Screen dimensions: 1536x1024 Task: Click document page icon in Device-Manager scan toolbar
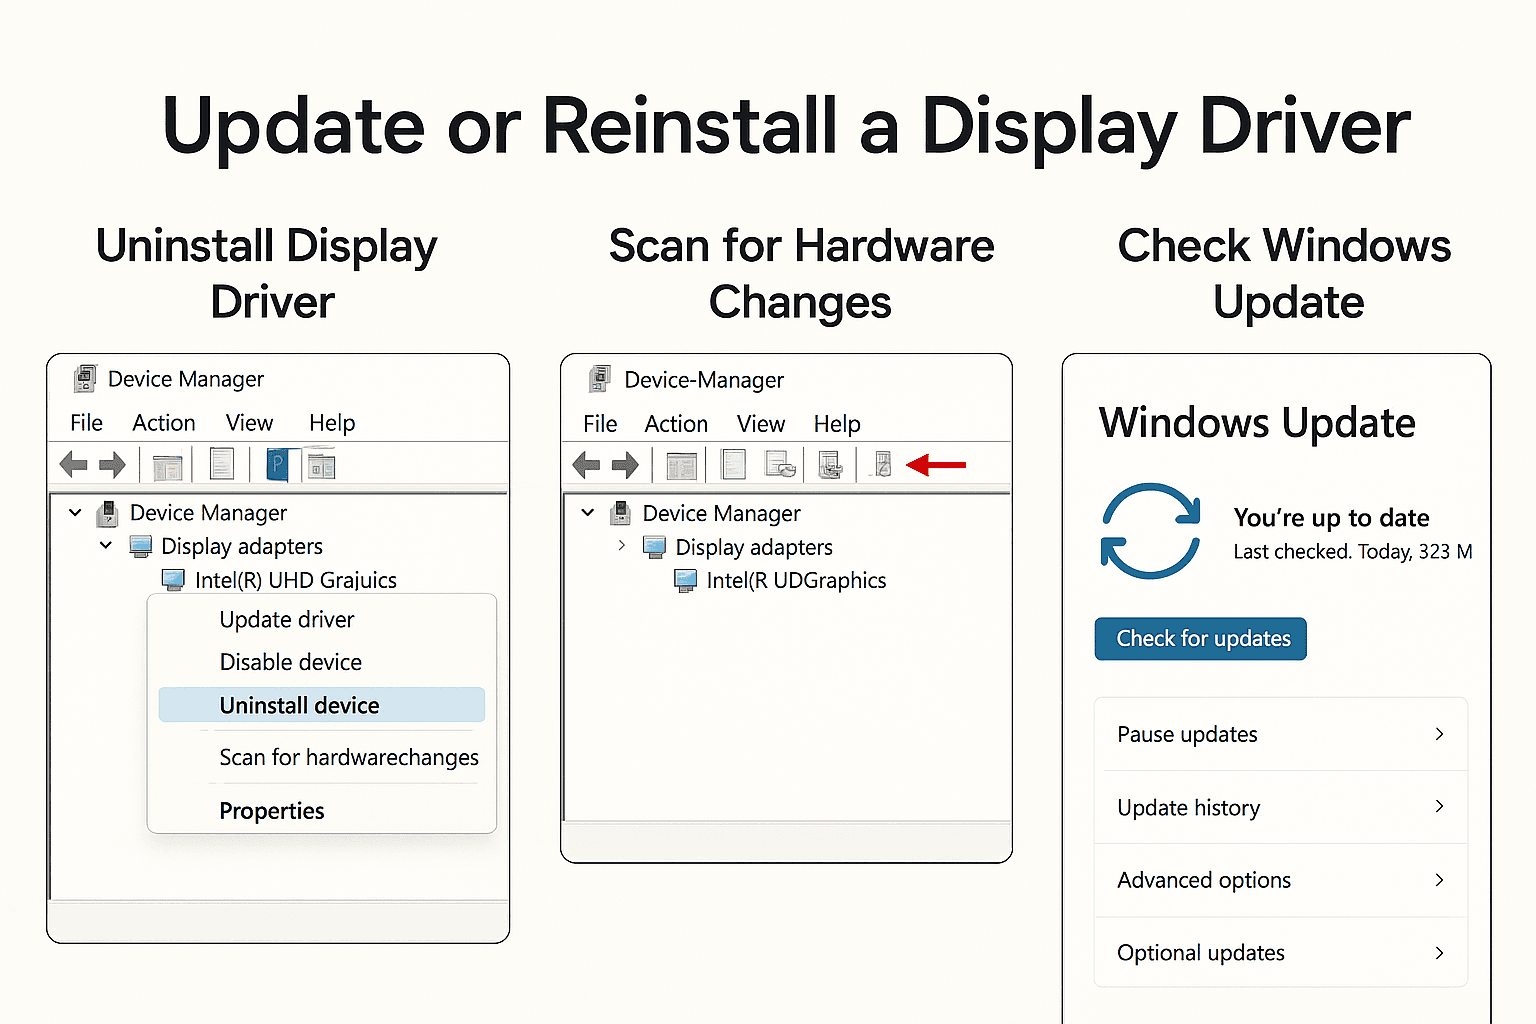[x=734, y=465]
